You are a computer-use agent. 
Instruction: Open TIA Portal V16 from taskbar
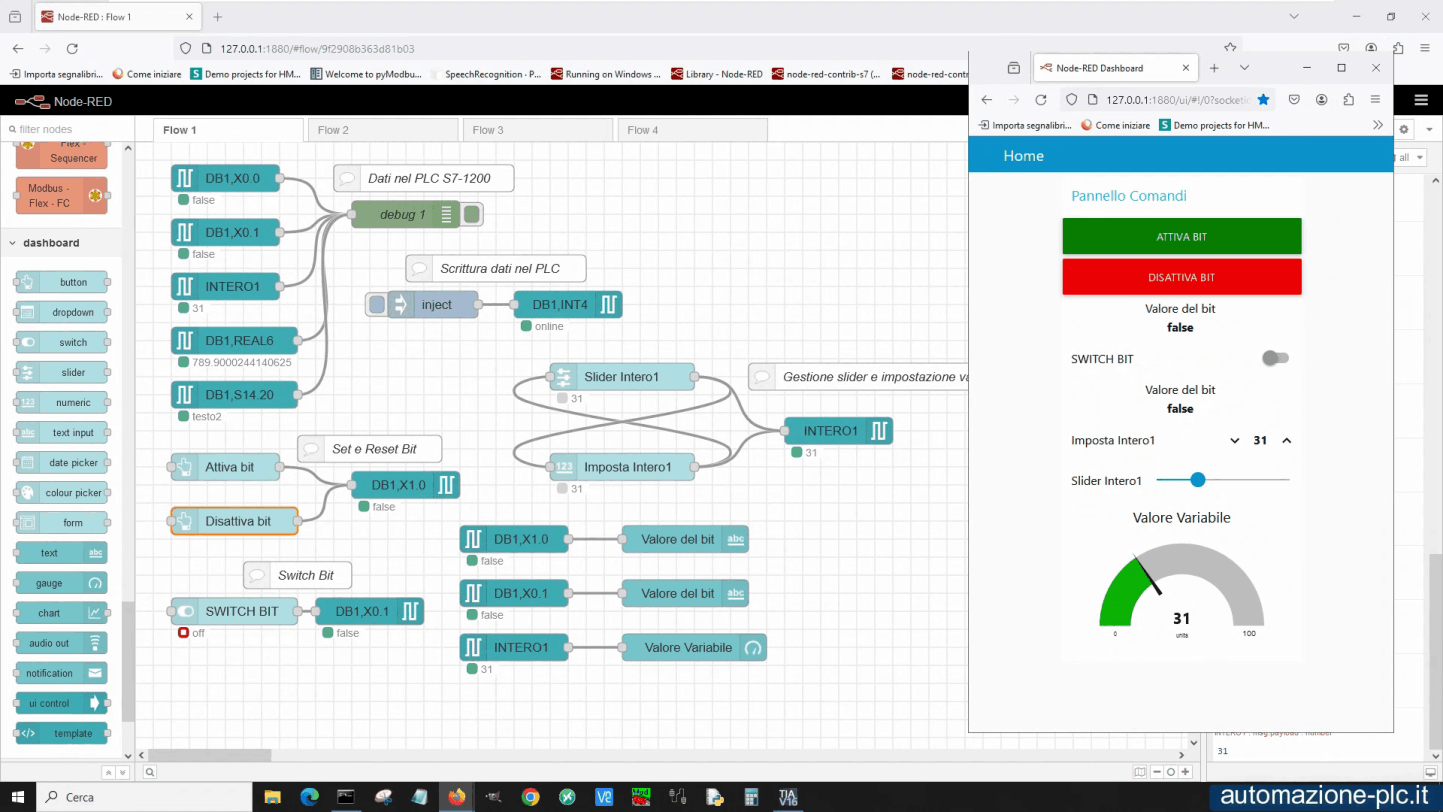coord(788,797)
